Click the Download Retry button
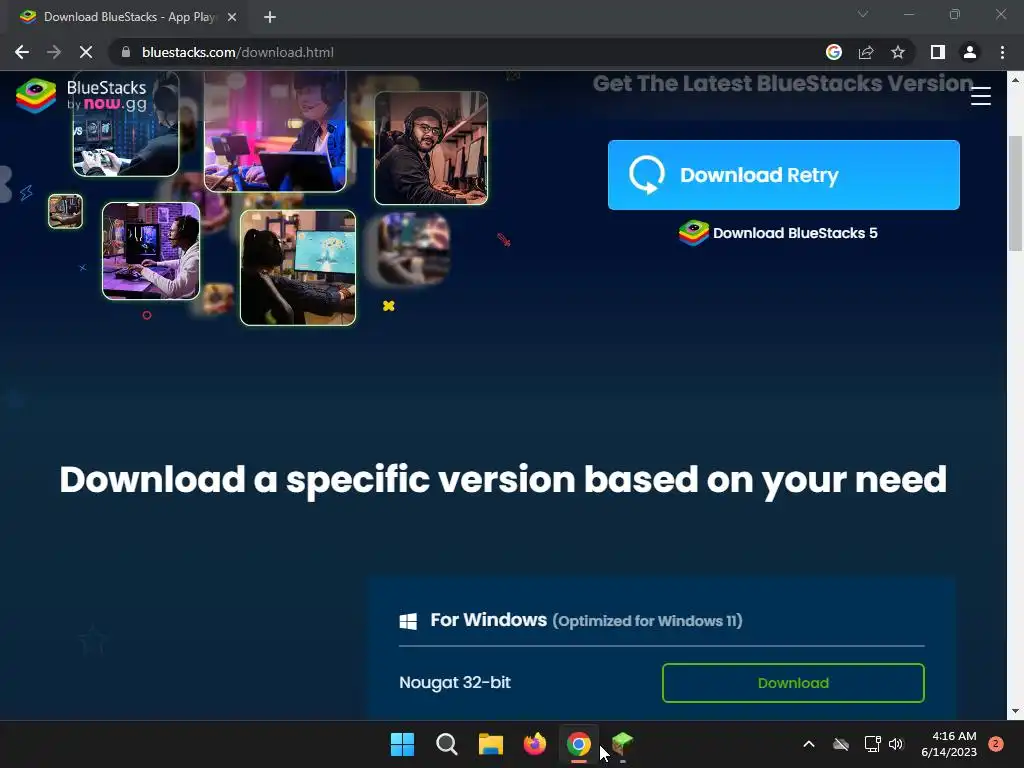Viewport: 1024px width, 768px height. [x=783, y=175]
